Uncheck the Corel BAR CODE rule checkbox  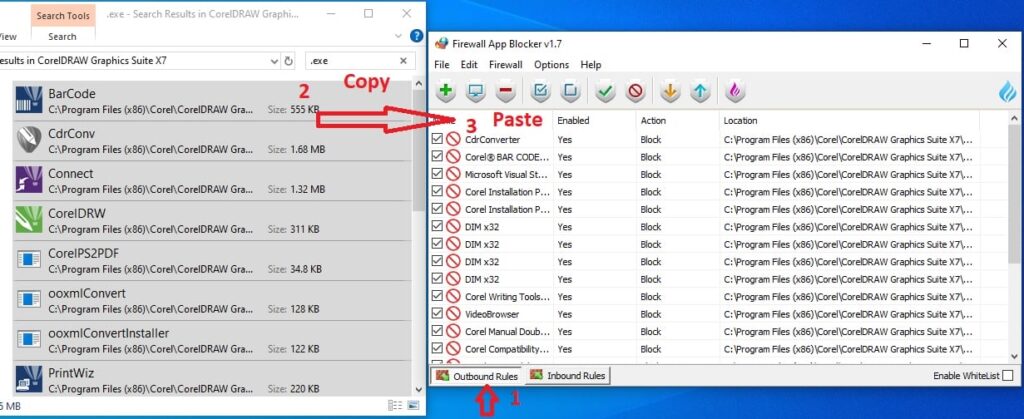(437, 157)
